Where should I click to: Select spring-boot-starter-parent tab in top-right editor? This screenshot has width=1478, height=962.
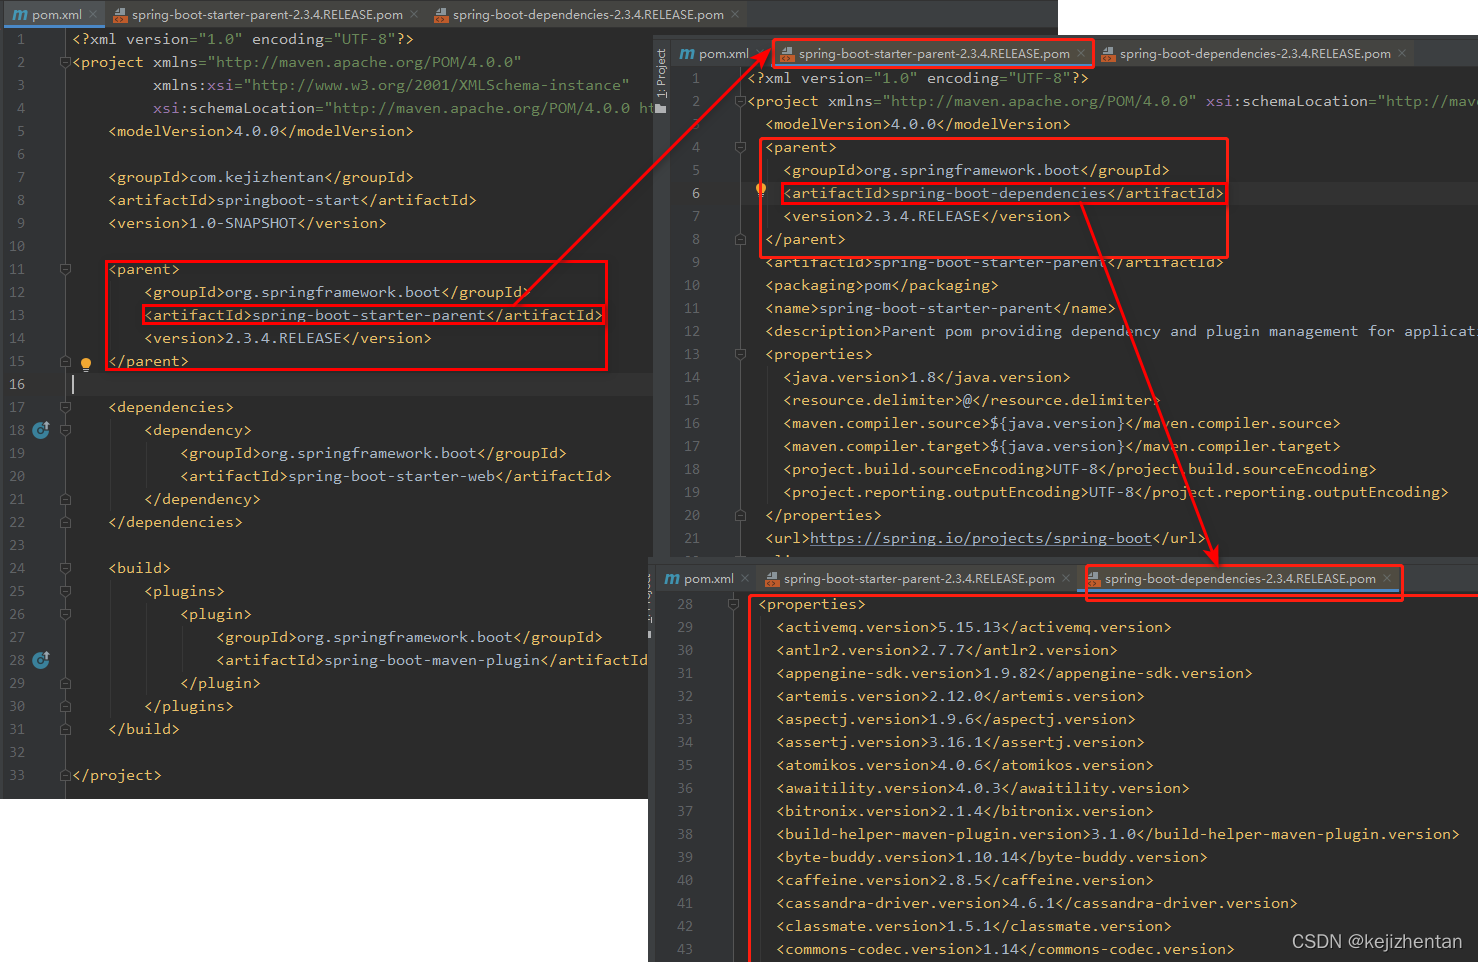coord(934,54)
